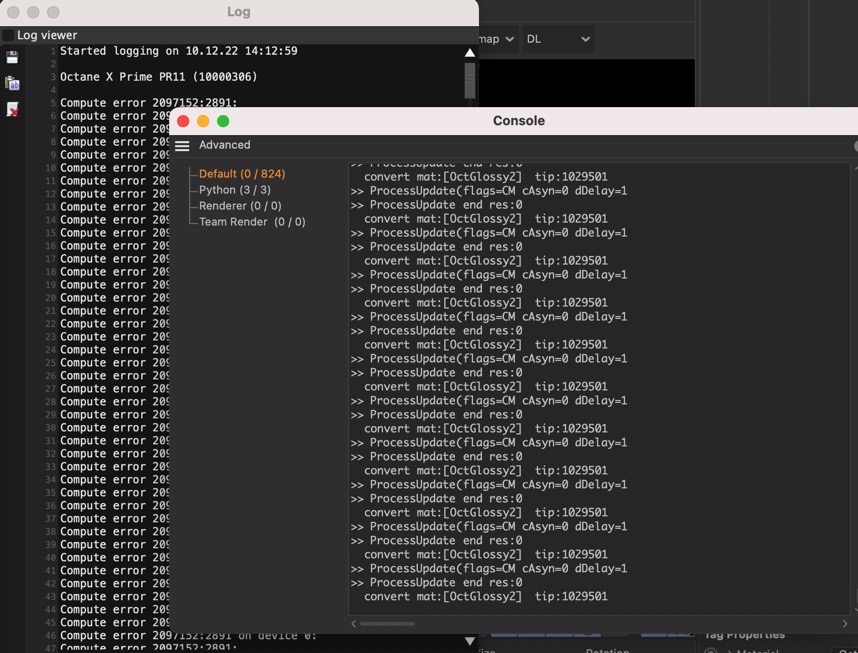Click the Log vertical scrollbar thumb
Screen dimensions: 858x653
tap(469, 81)
